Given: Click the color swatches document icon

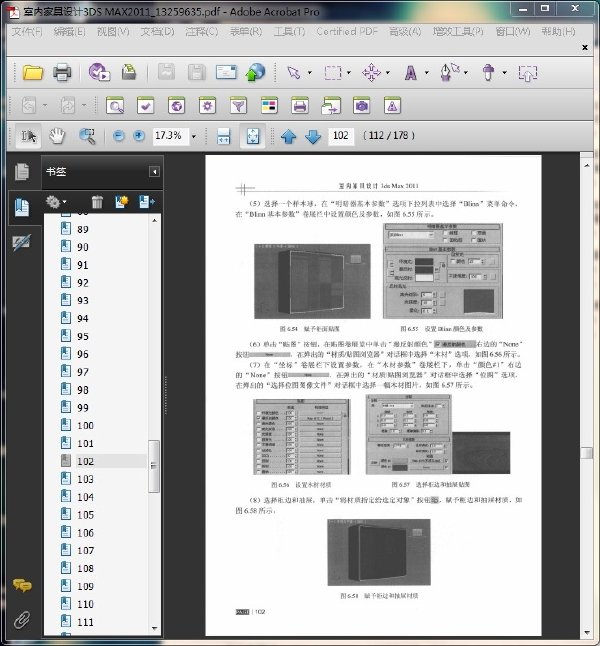Looking at the screenshot, I should tap(269, 106).
